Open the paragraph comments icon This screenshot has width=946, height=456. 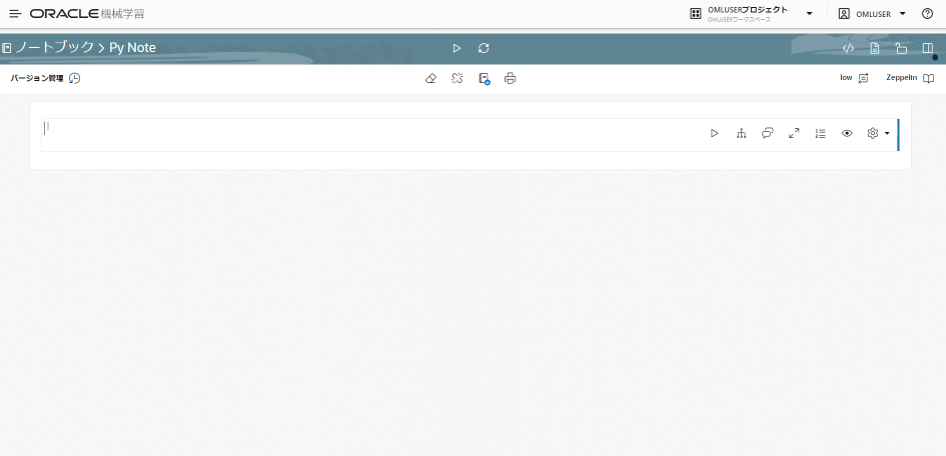point(767,133)
